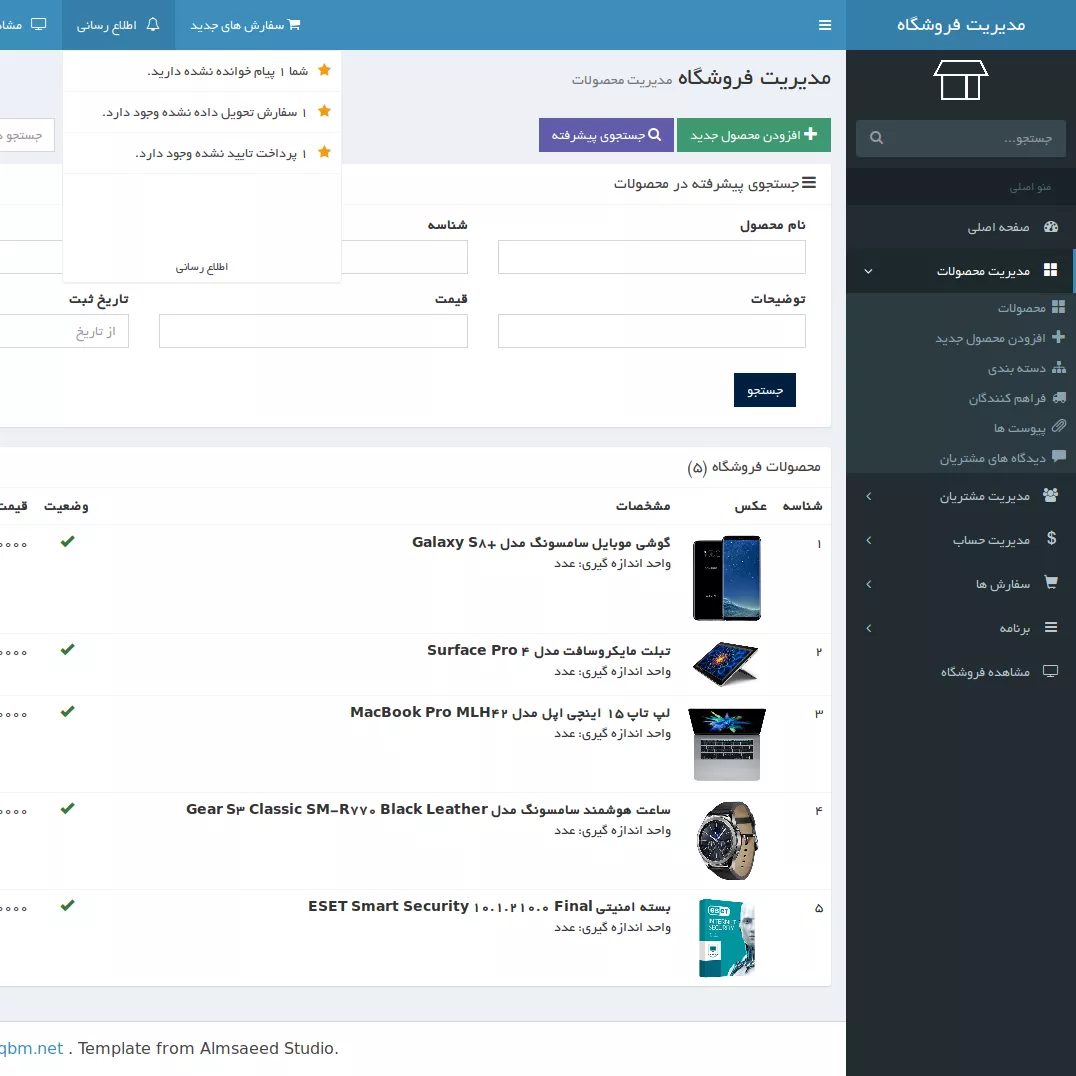Click the status checkmark of ESET Smart Security row
The height and width of the screenshot is (1076, 1076).
67,905
